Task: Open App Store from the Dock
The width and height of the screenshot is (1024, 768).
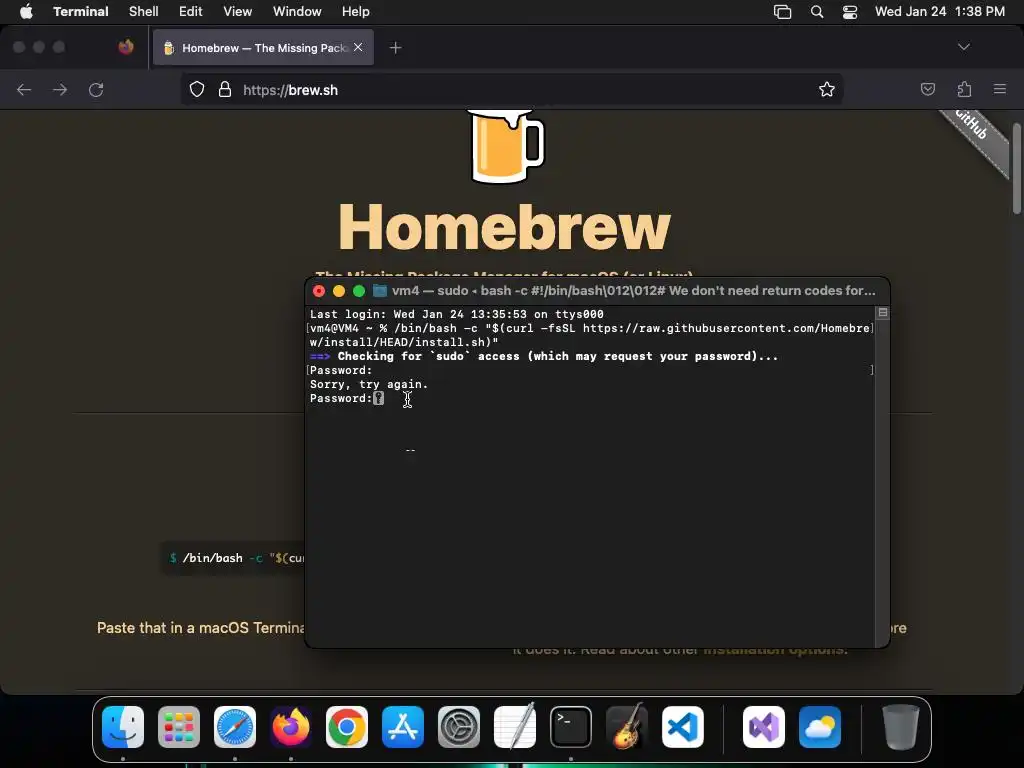Action: pyautogui.click(x=403, y=727)
